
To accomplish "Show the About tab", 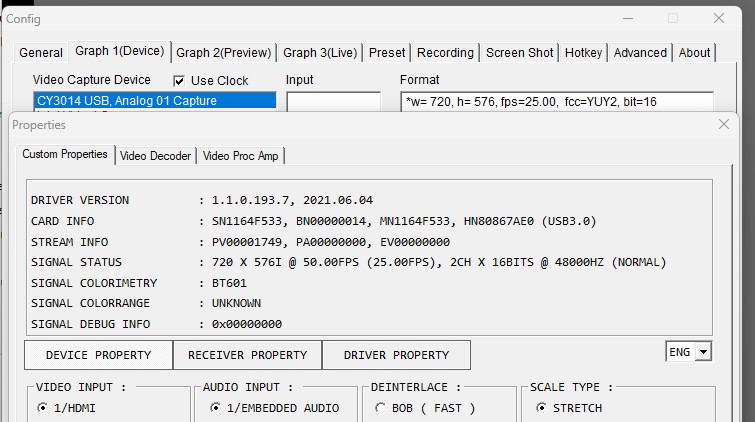I will coord(694,53).
